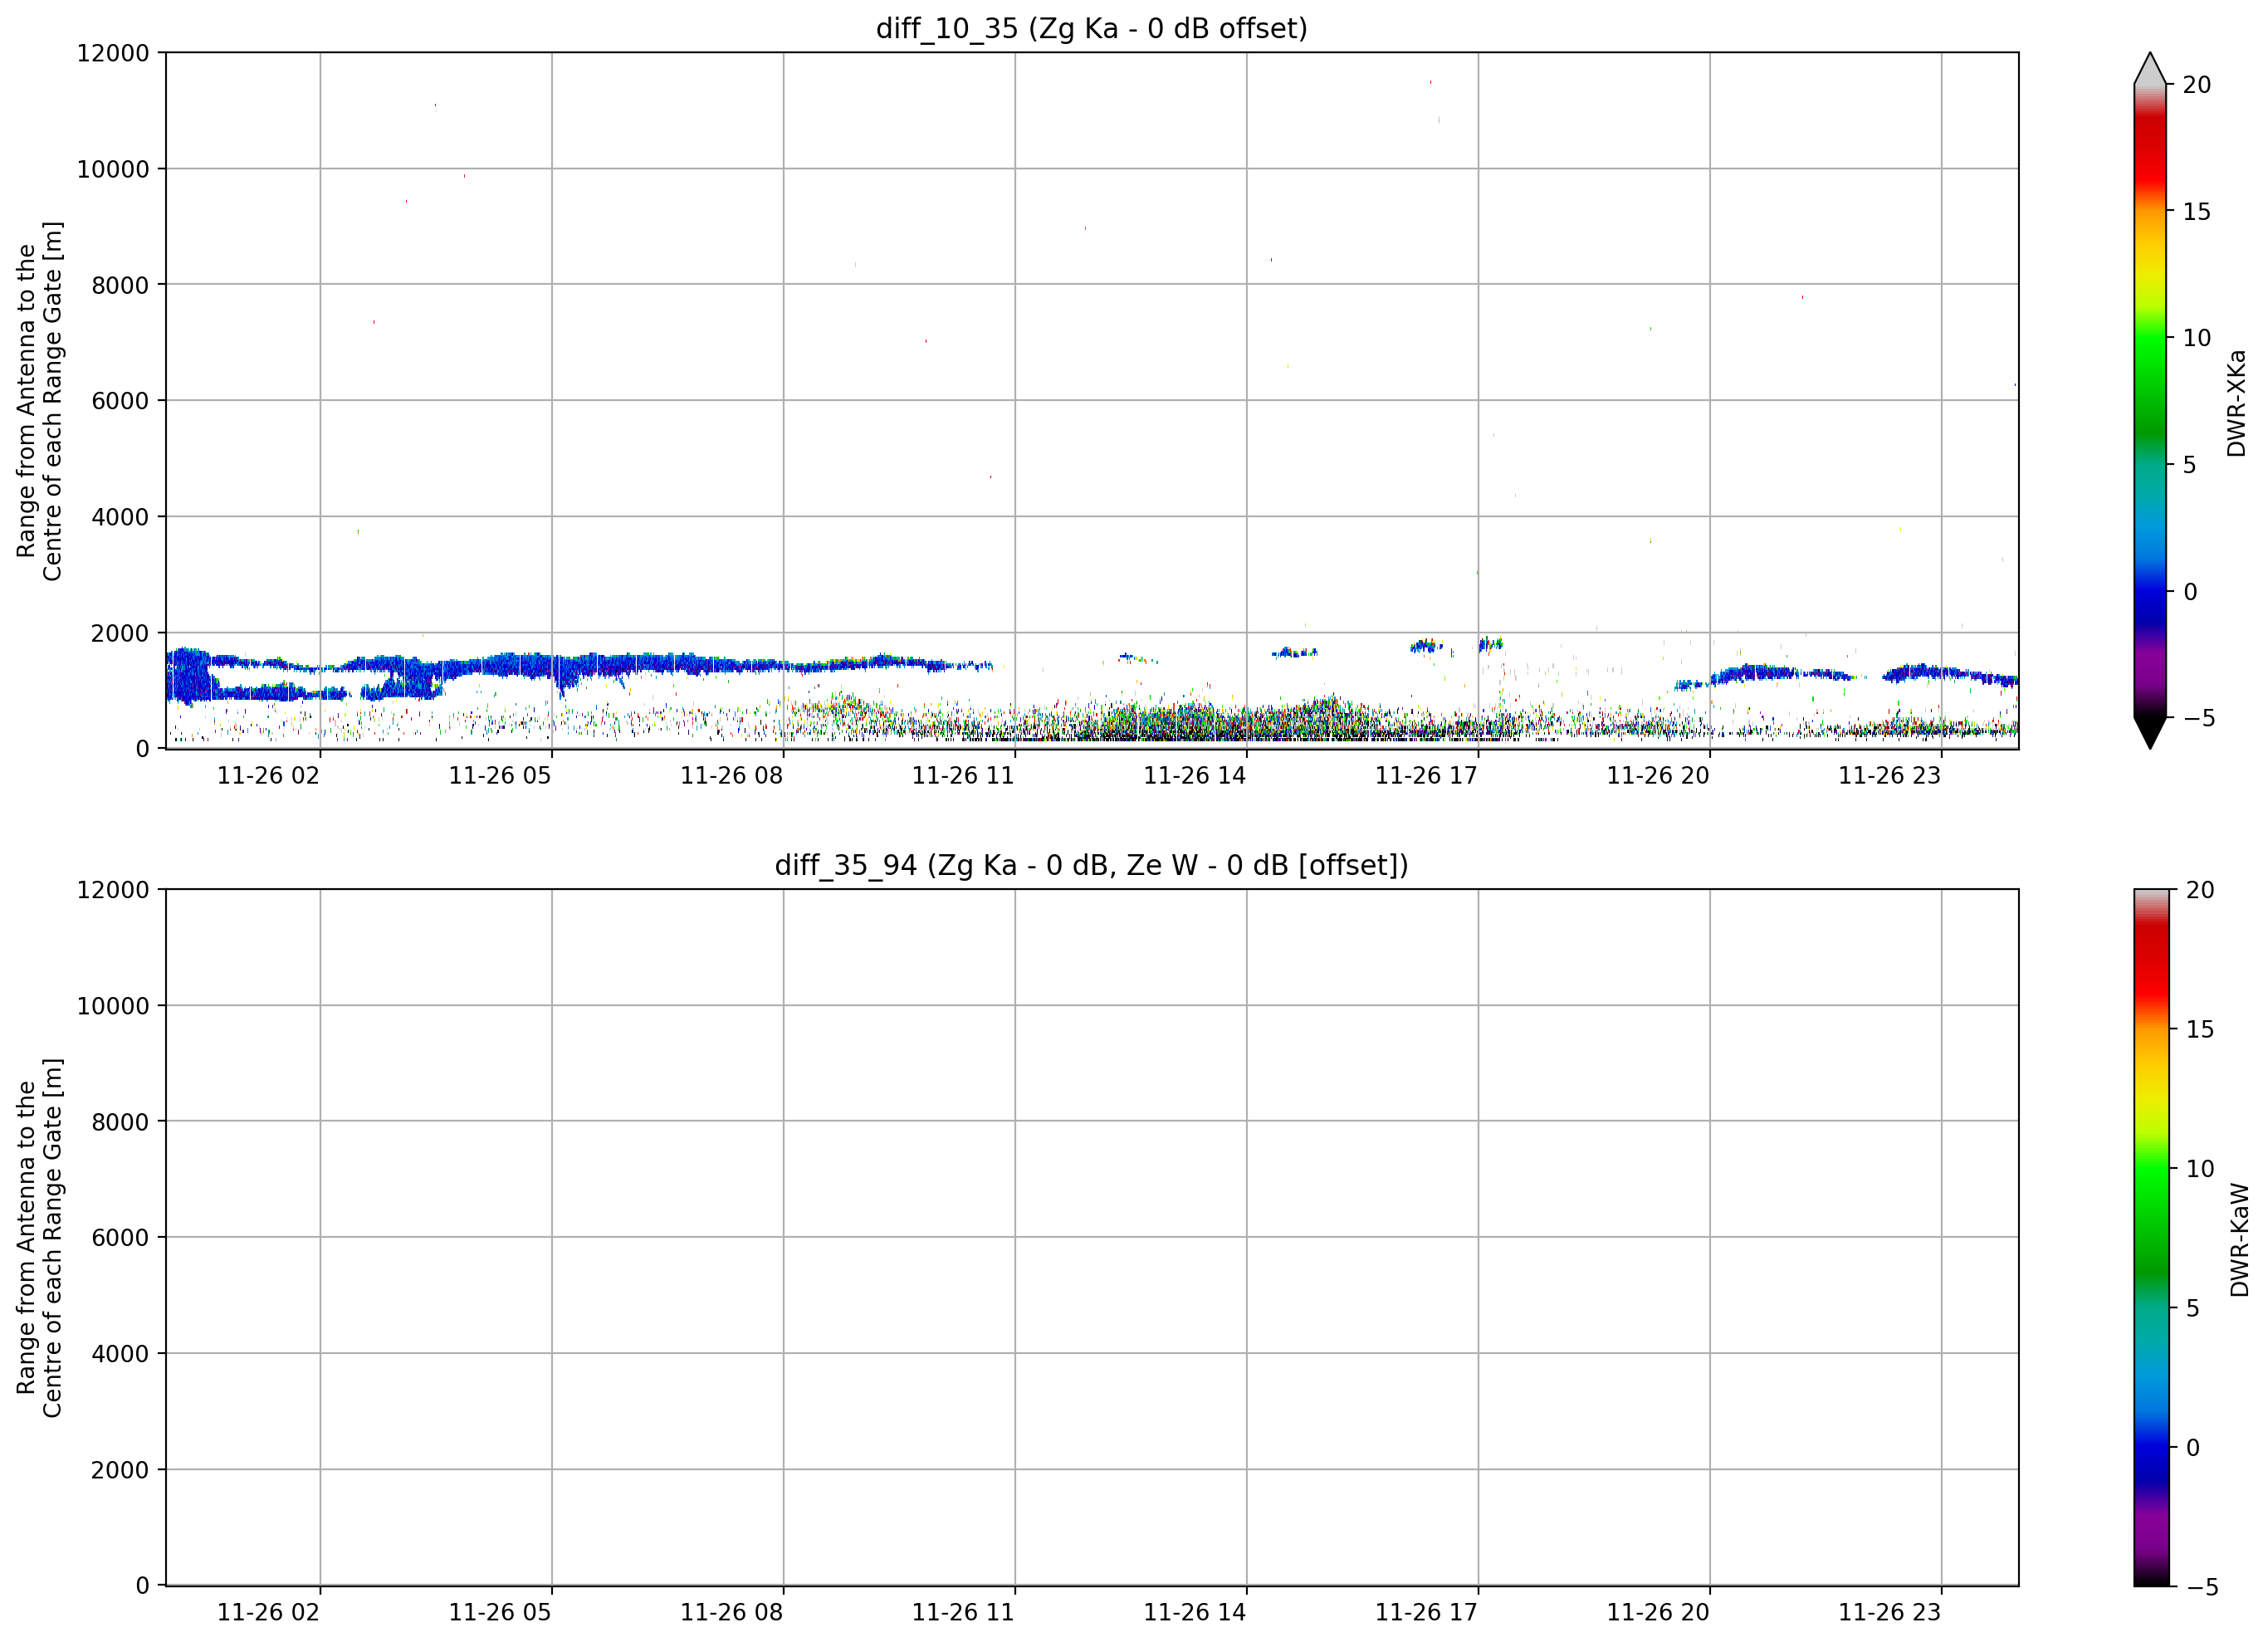Click the top plot's "4000" y-axis tick
This screenshot has height=1642, width=2268.
(x=120, y=518)
